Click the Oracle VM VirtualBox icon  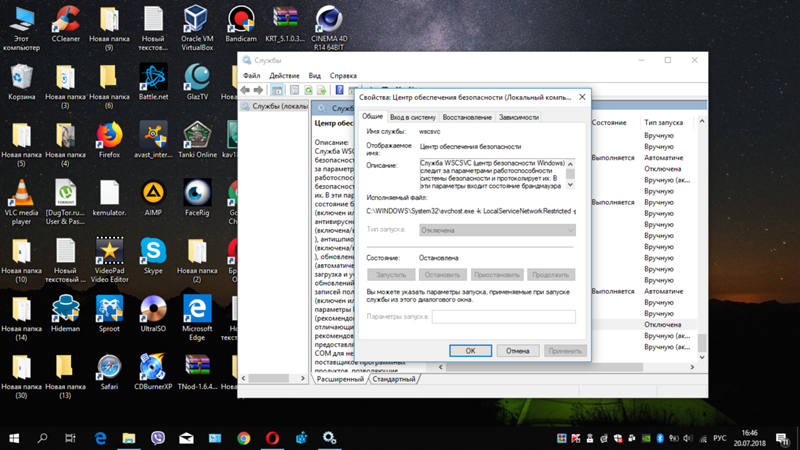point(196,22)
